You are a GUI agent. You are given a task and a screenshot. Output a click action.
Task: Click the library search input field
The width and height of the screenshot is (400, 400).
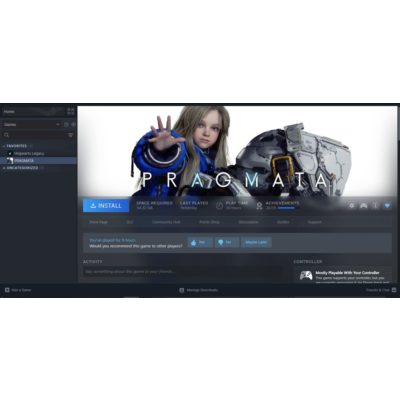tap(38, 135)
